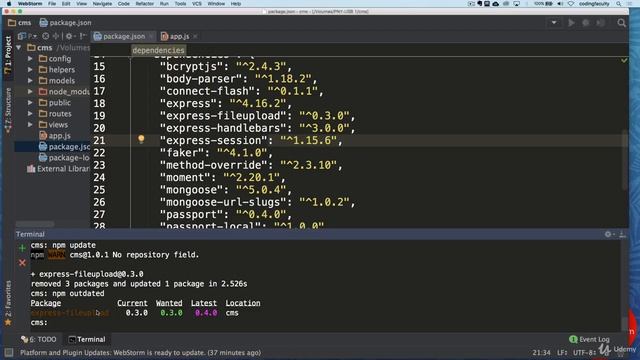Open the Terminal tool window tab
Screen dimensions: 640x360
coord(87,339)
